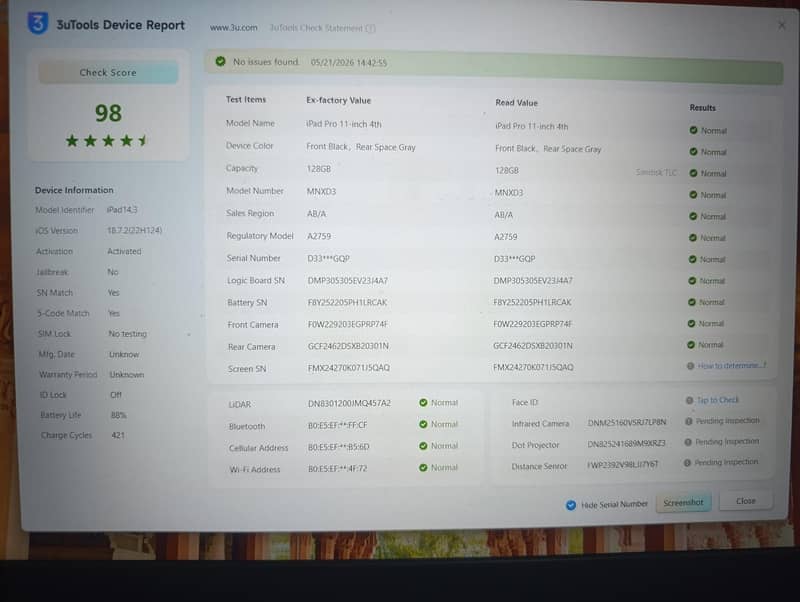Click the Activation value 'Activated'
Viewport: 800px width, 602px height.
124,252
